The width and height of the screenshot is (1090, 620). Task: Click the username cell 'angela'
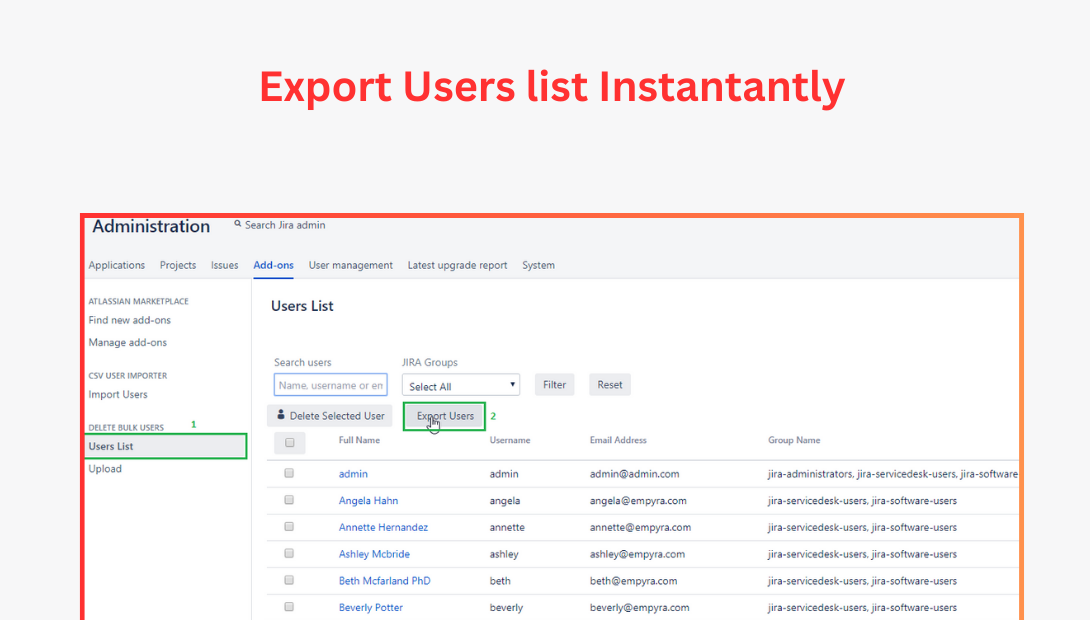tap(505, 500)
